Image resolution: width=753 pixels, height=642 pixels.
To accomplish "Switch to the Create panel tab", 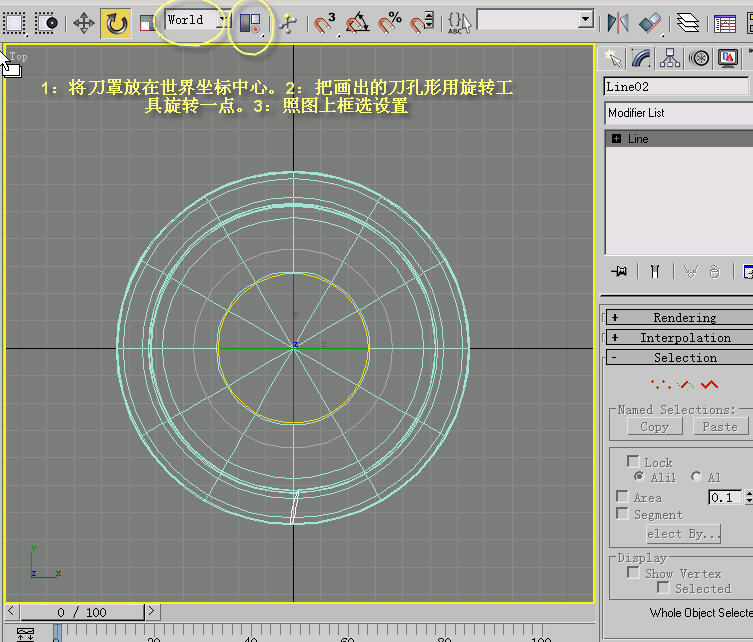I will click(x=613, y=59).
